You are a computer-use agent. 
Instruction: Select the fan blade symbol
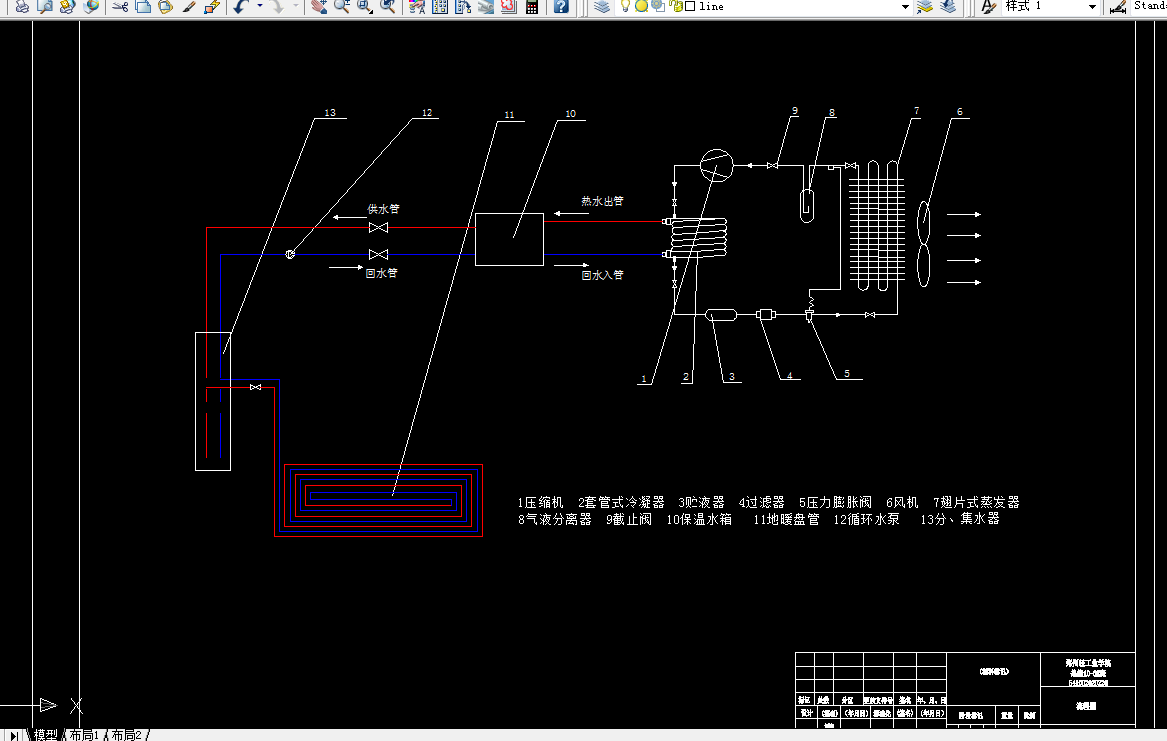(x=924, y=243)
